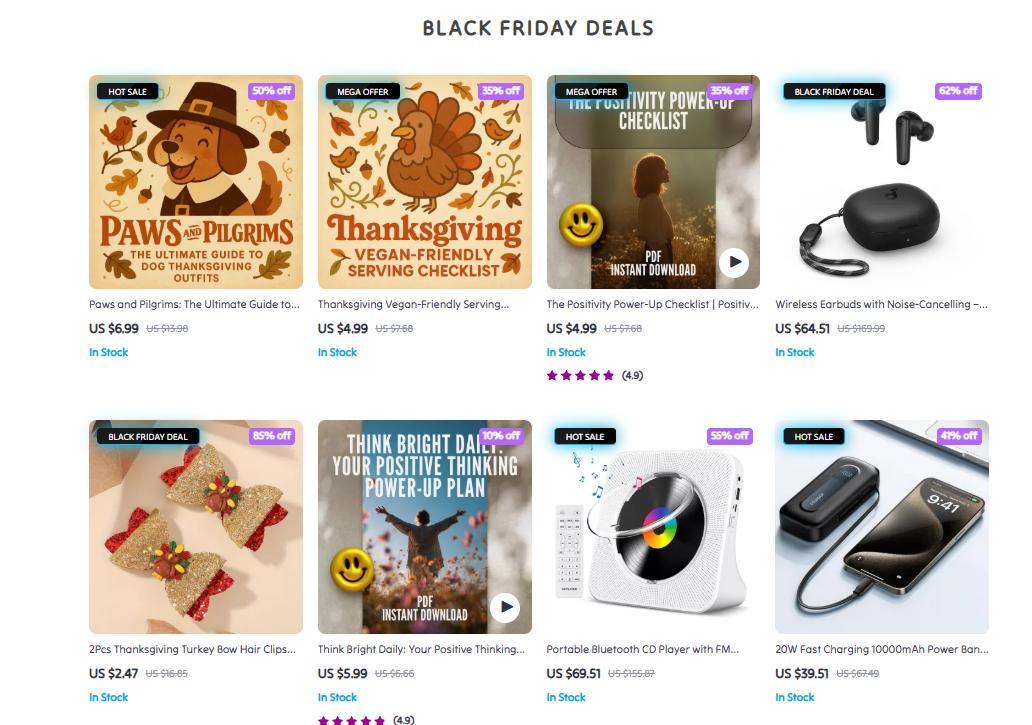
Task: Open the Wireless Earbuds with Noise-Cancelling title
Action: tap(881, 304)
